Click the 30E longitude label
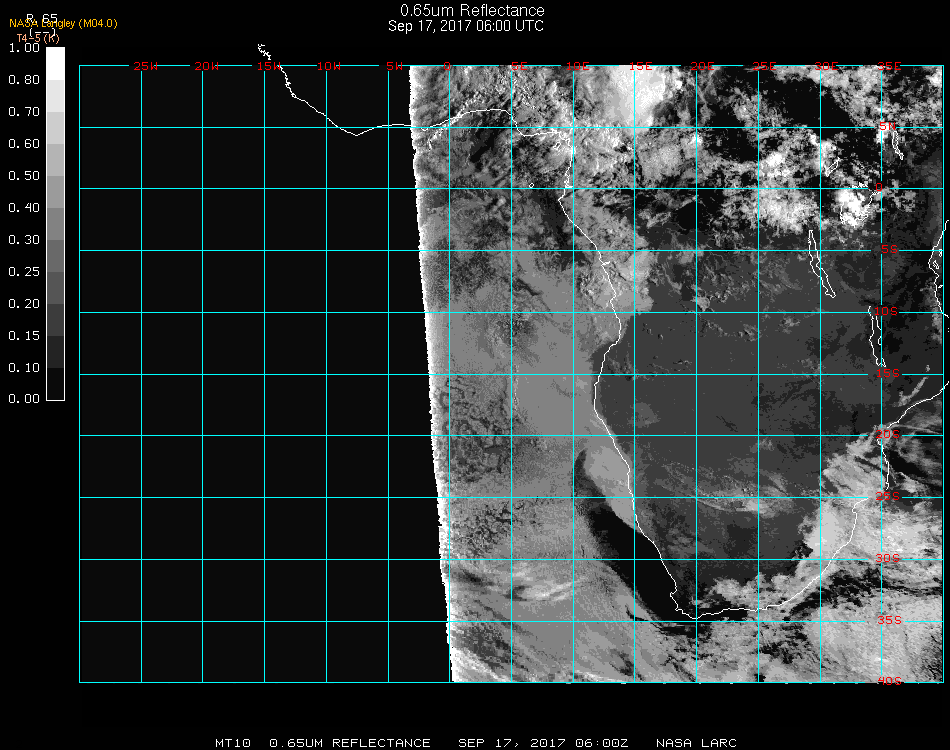The height and width of the screenshot is (750, 950). 826,66
